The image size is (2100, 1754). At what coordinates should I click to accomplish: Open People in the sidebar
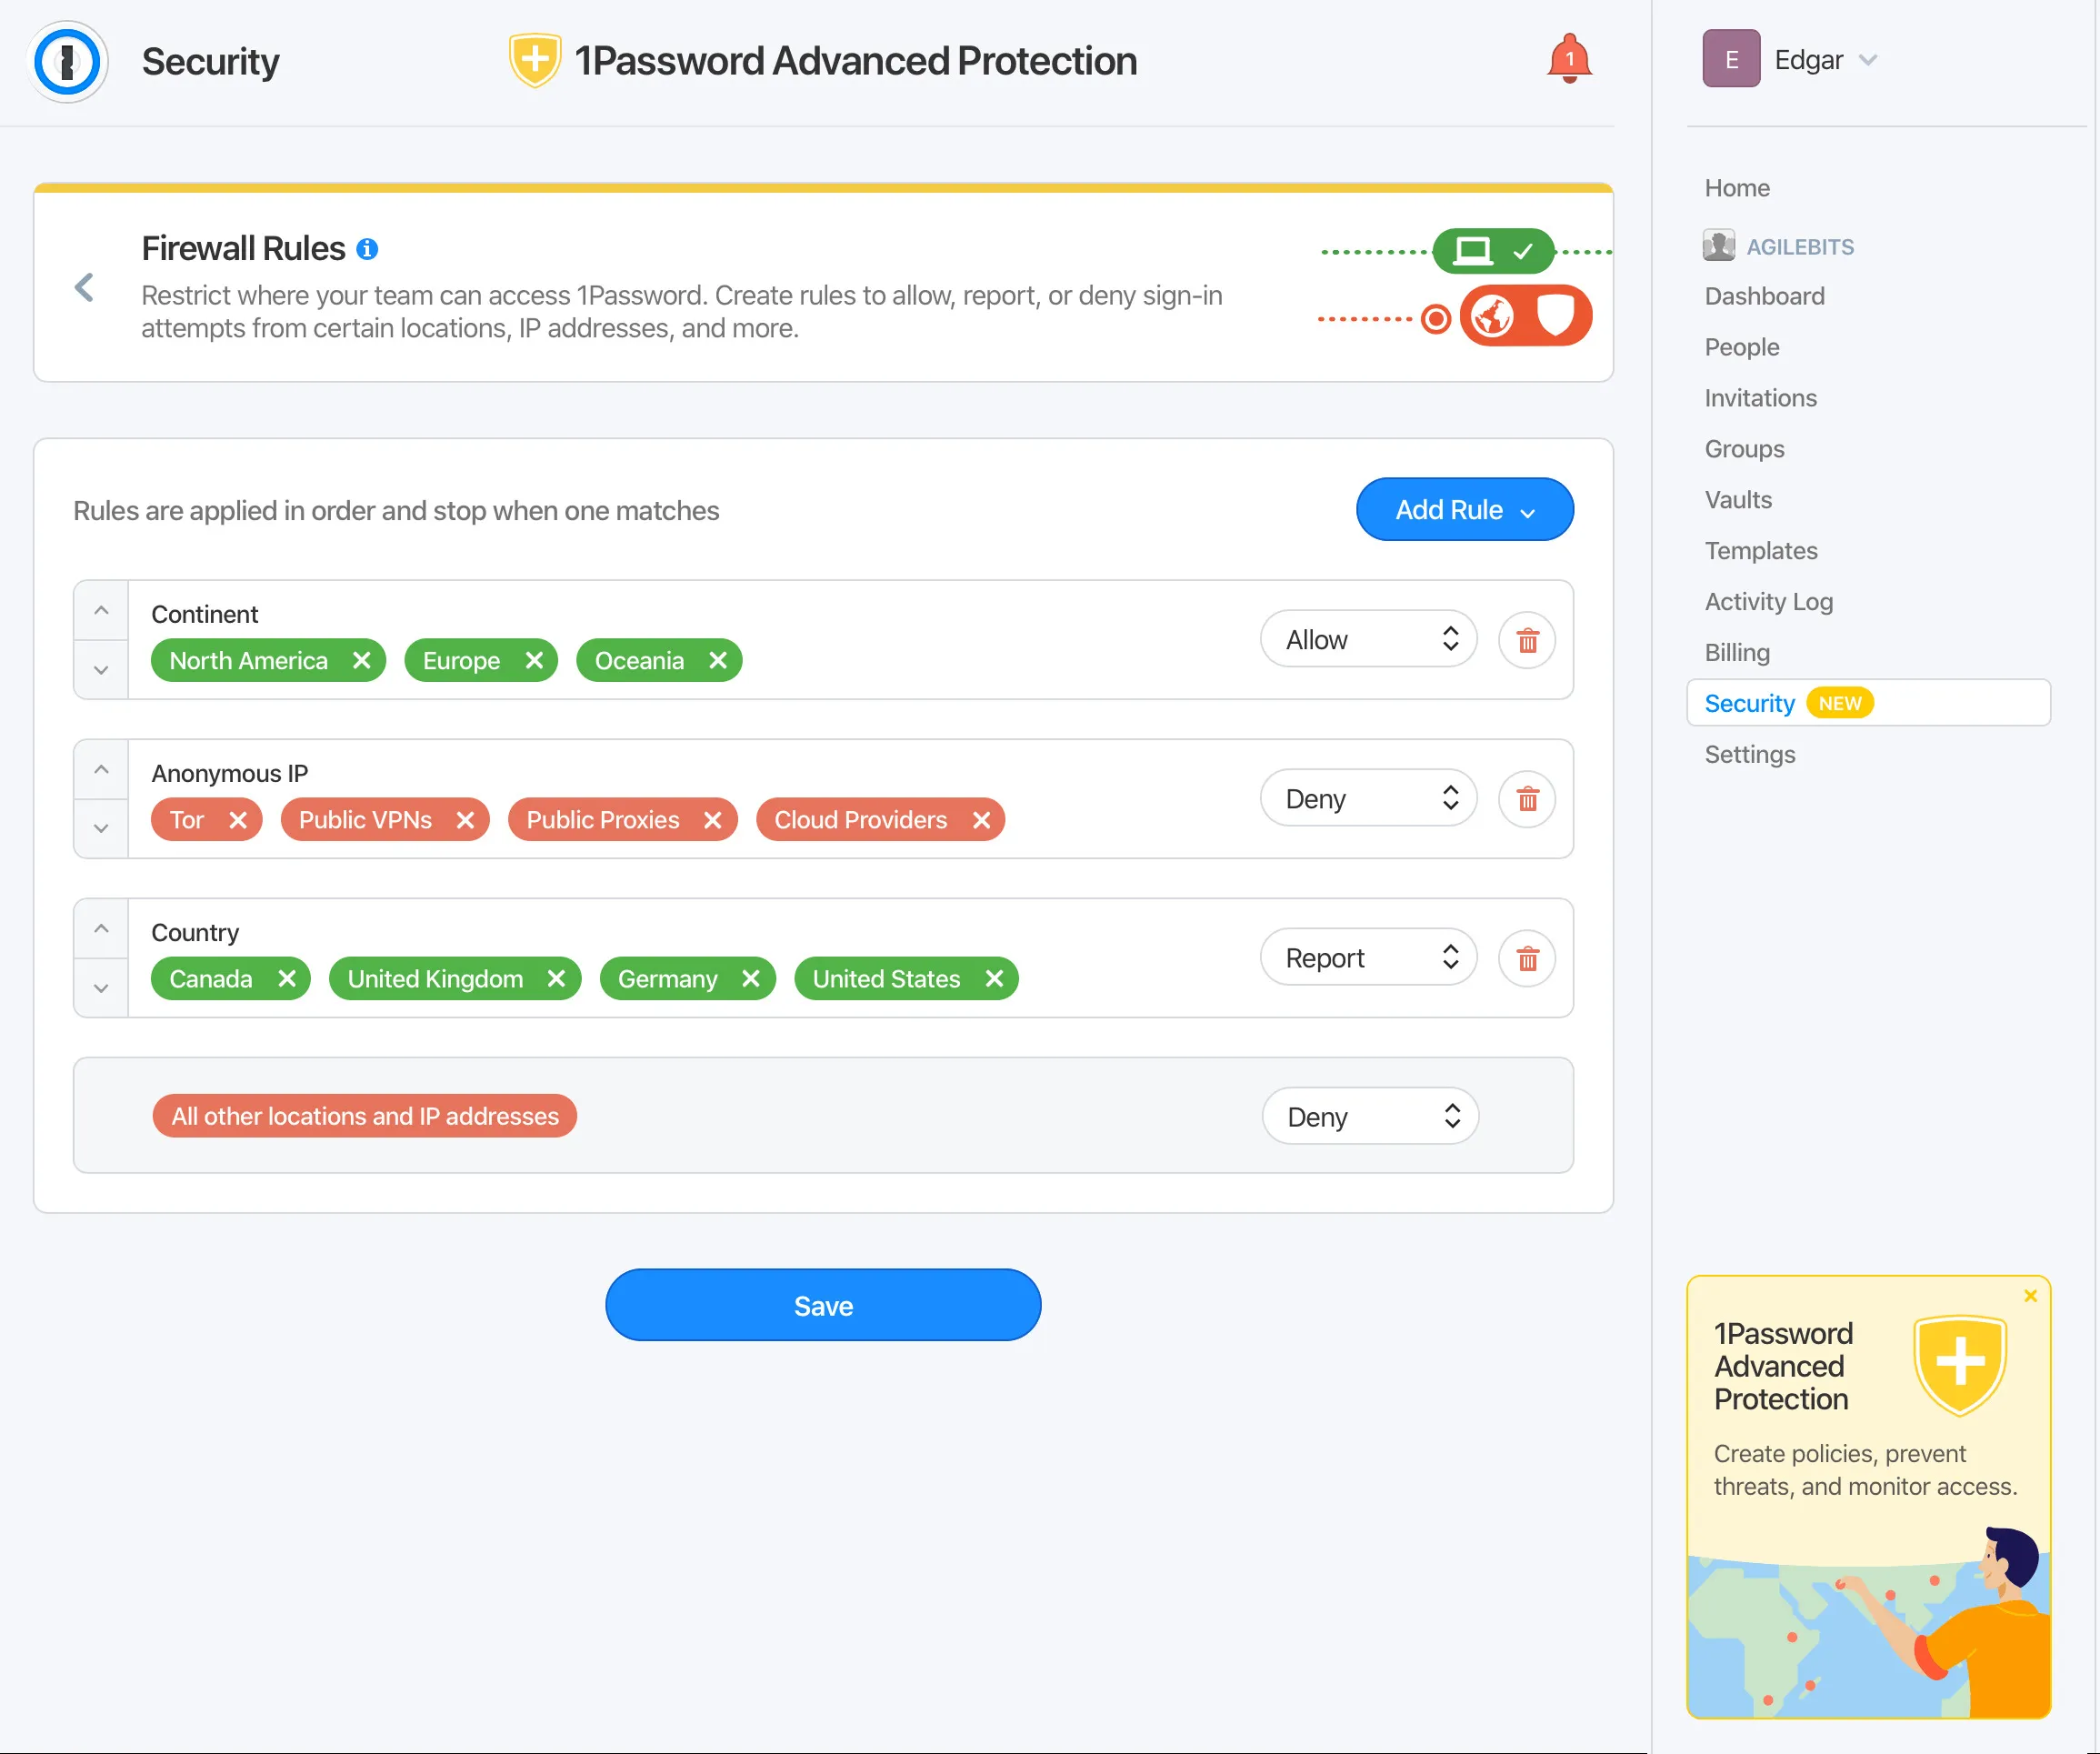click(1741, 347)
